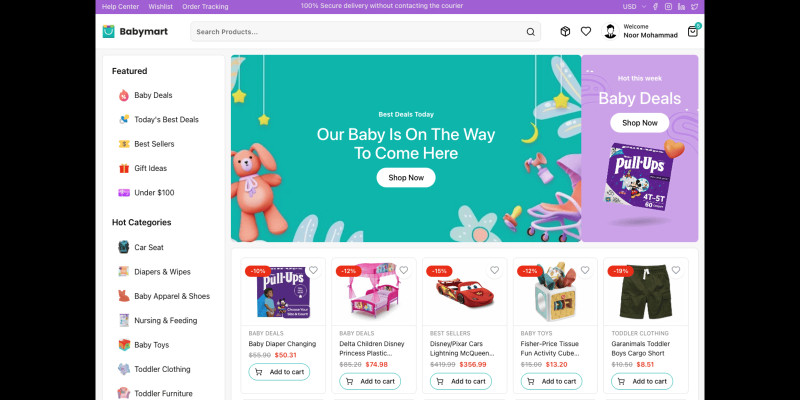Click the user avatar icon
The height and width of the screenshot is (400, 800).
click(x=610, y=31)
